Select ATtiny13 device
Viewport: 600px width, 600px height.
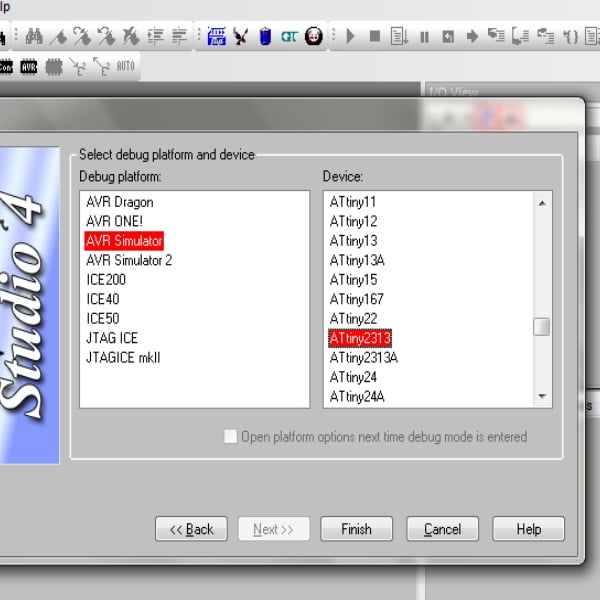(354, 241)
